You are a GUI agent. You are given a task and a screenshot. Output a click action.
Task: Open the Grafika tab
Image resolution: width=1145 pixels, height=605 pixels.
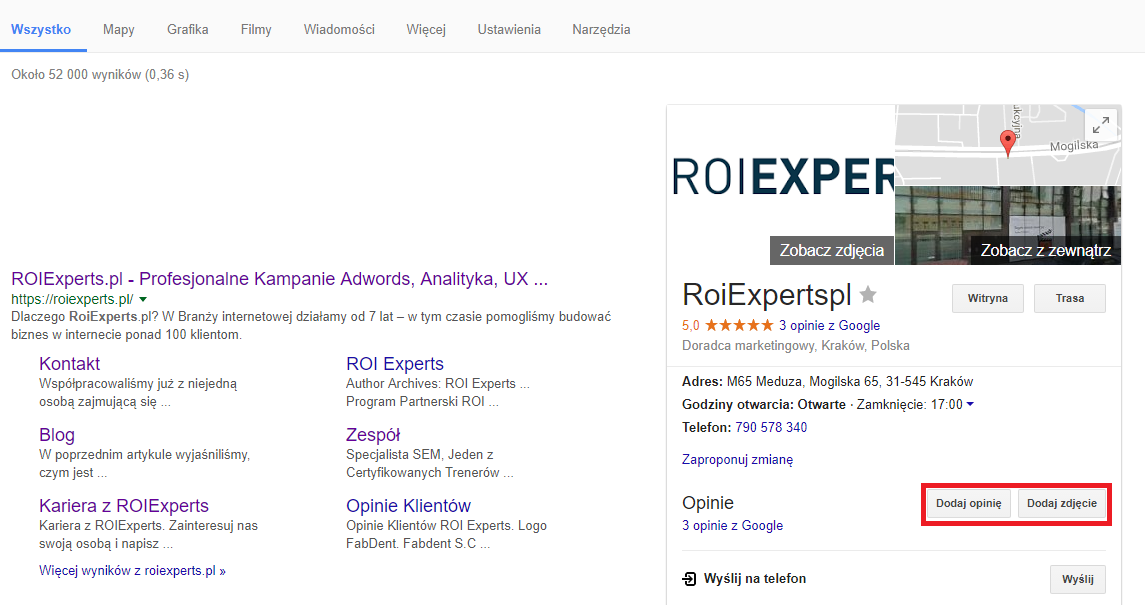tap(188, 29)
